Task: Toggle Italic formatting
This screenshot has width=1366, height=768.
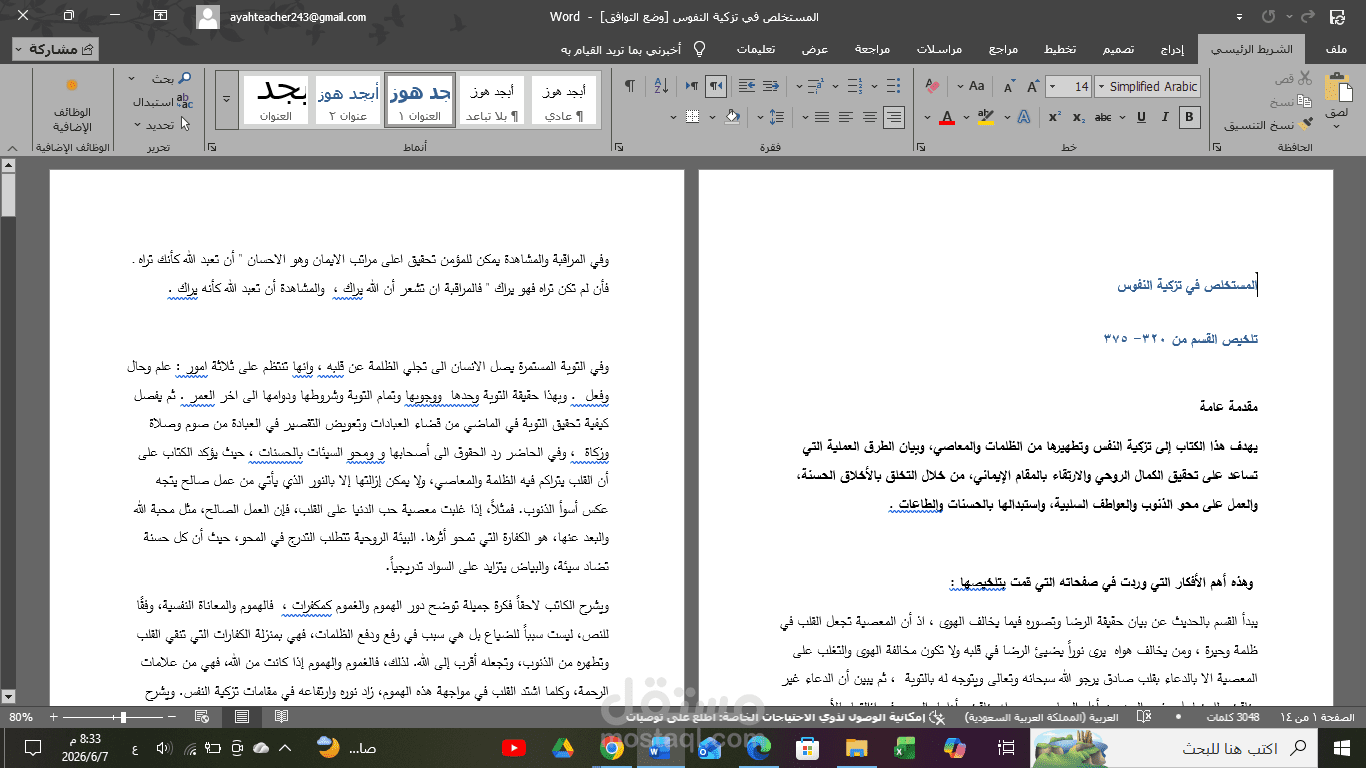Action: click(x=1164, y=117)
